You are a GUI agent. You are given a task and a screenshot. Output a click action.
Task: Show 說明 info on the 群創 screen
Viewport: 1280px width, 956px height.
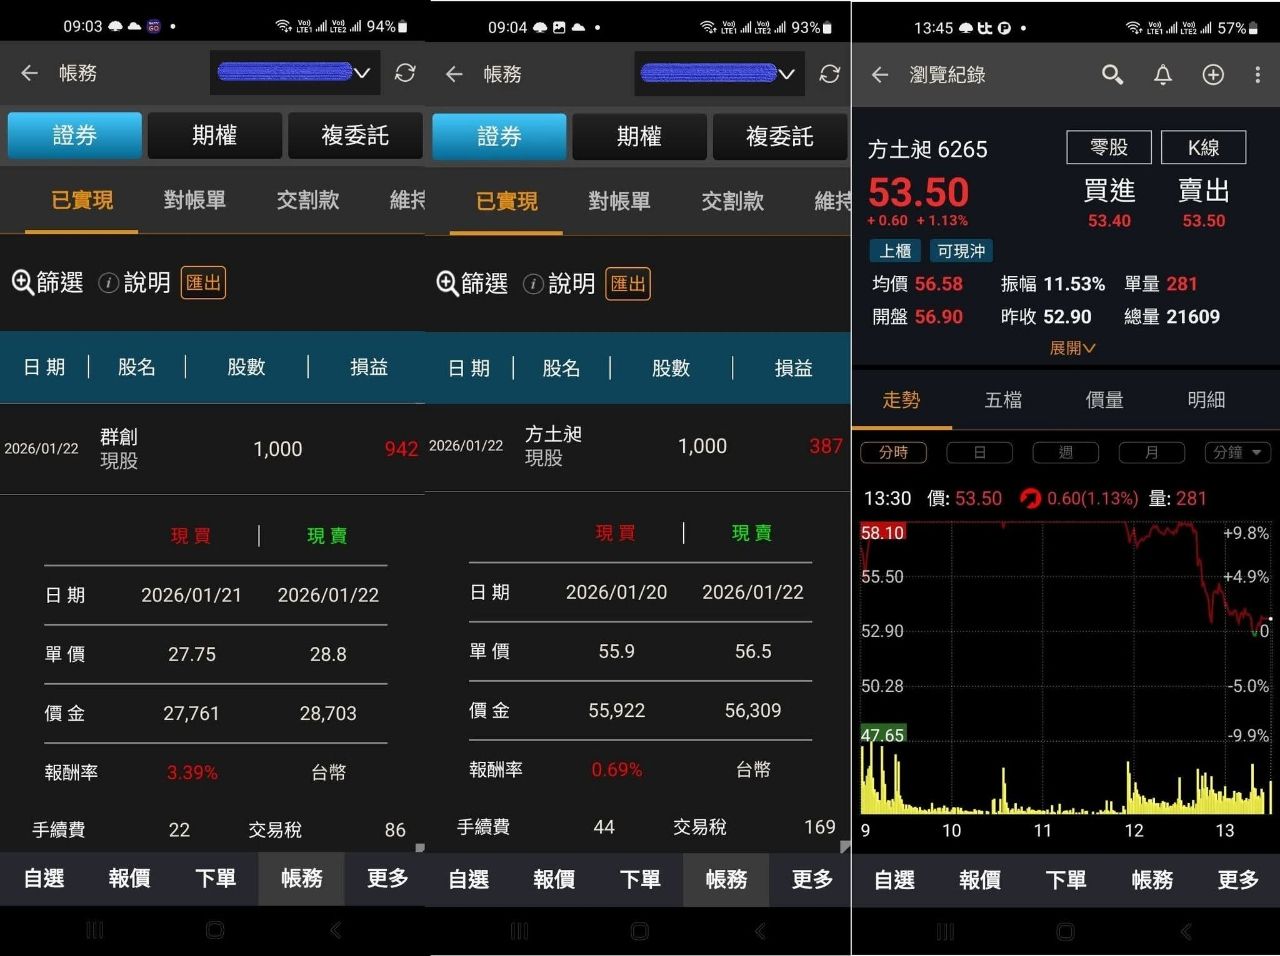(x=135, y=283)
